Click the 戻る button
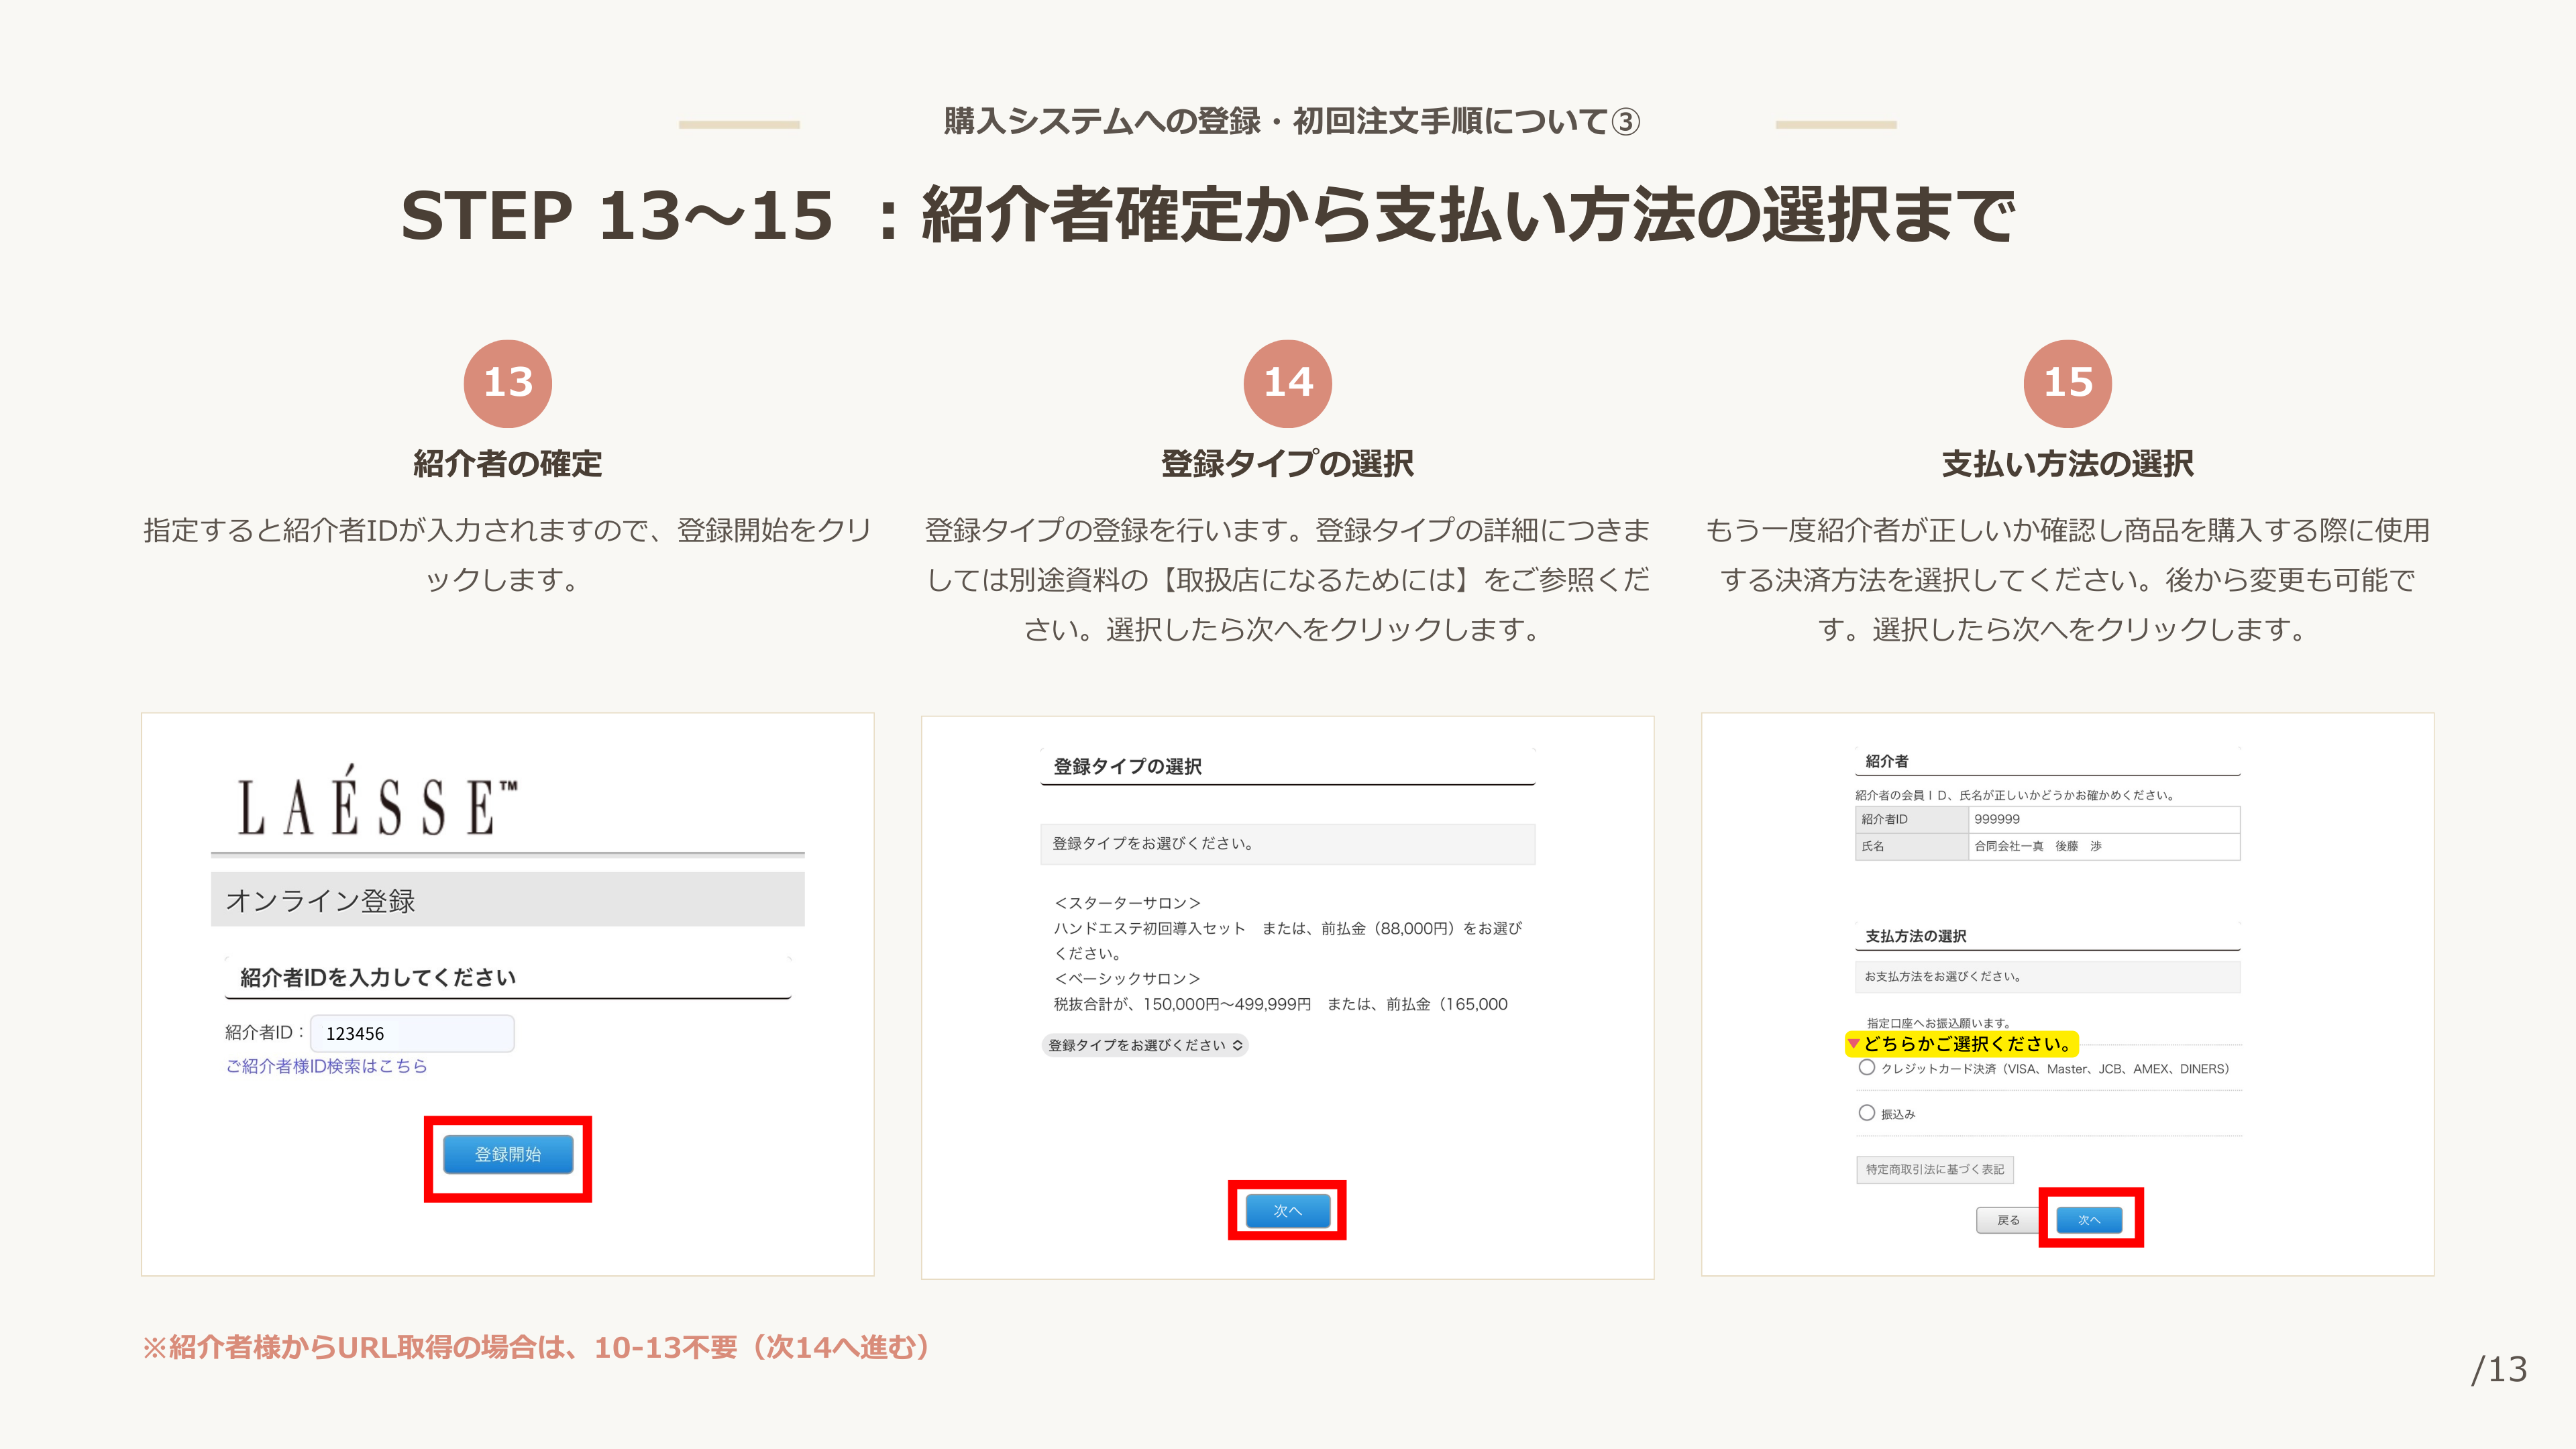This screenshot has height=1449, width=2576. click(2008, 1220)
